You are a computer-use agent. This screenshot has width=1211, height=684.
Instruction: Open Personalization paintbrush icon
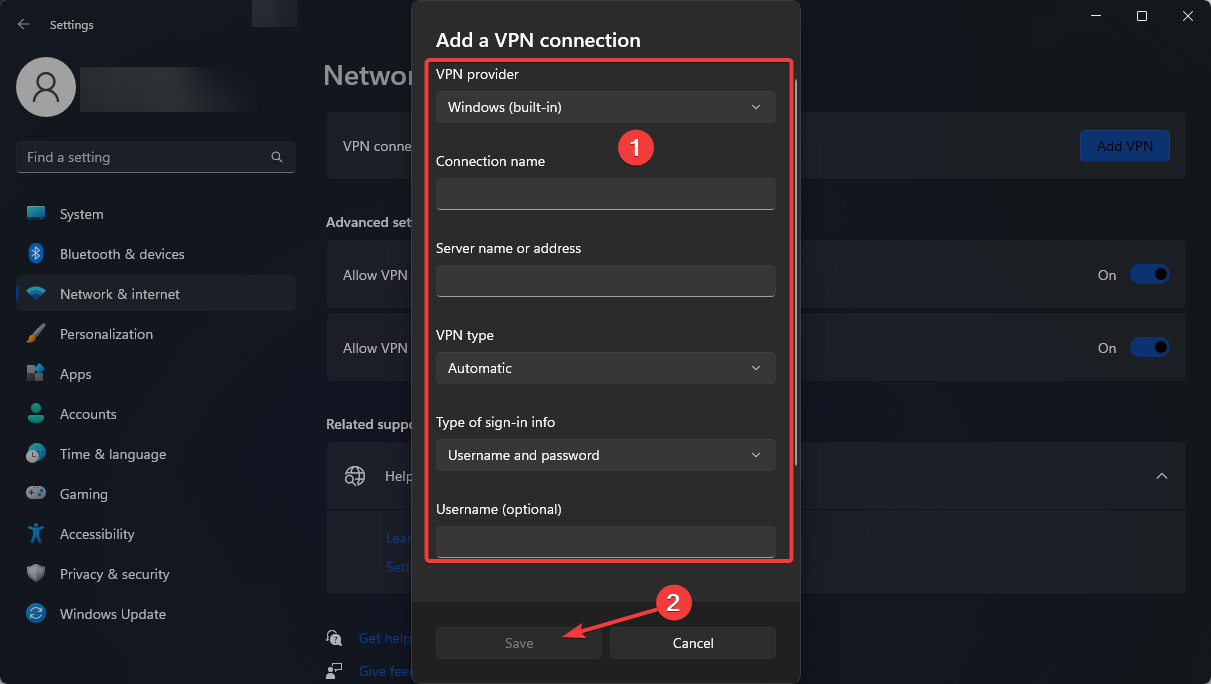pyautogui.click(x=36, y=334)
